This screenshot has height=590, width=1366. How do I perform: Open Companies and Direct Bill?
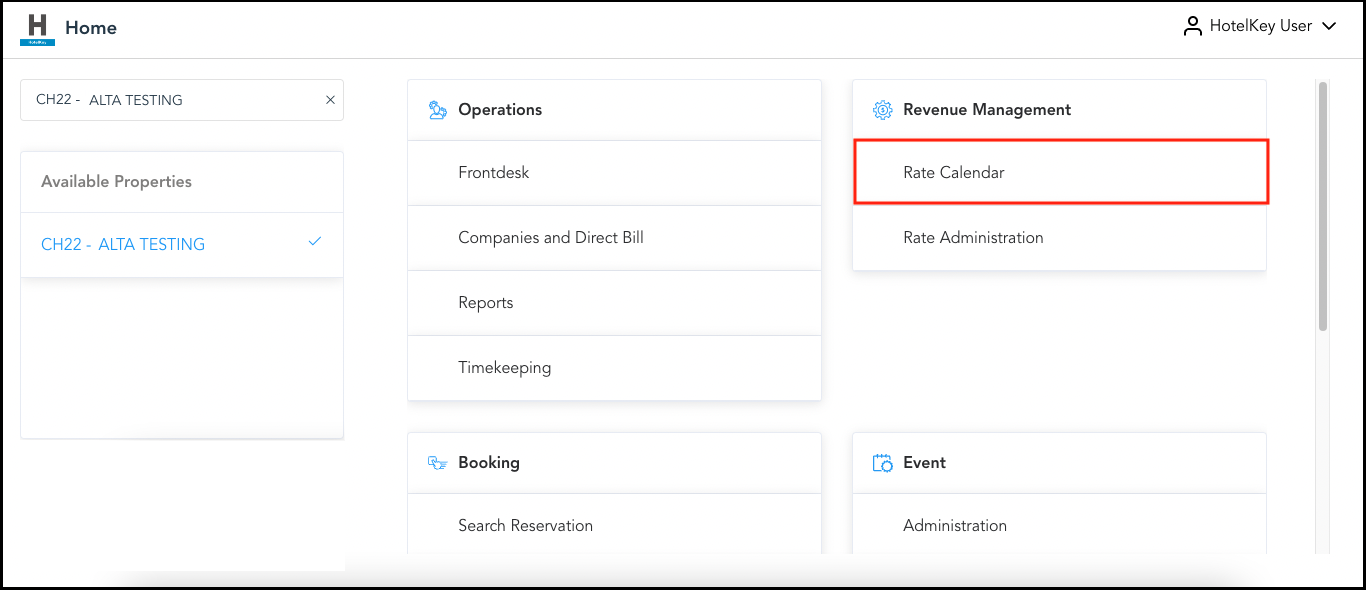[551, 238]
